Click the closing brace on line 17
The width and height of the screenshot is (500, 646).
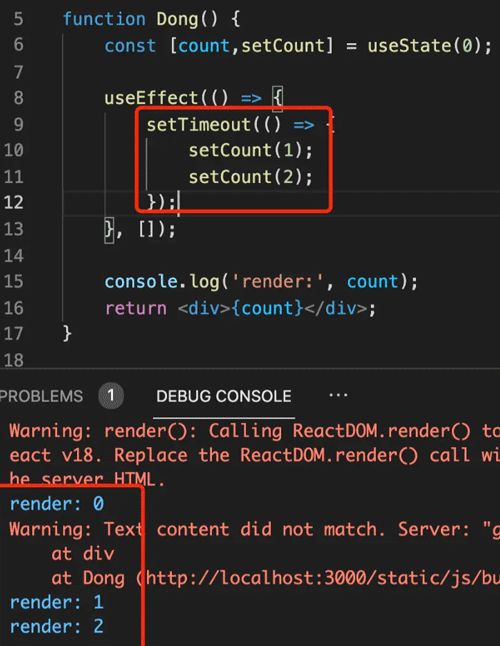coord(67,333)
